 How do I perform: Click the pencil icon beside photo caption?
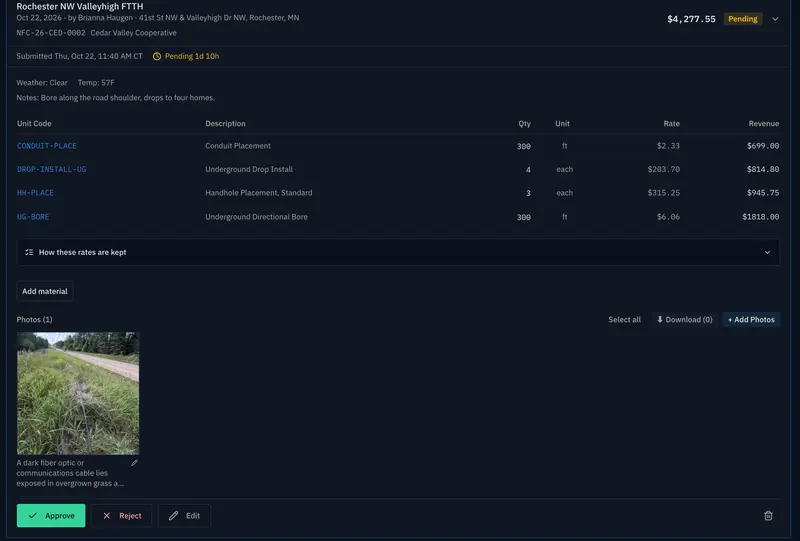[134, 463]
